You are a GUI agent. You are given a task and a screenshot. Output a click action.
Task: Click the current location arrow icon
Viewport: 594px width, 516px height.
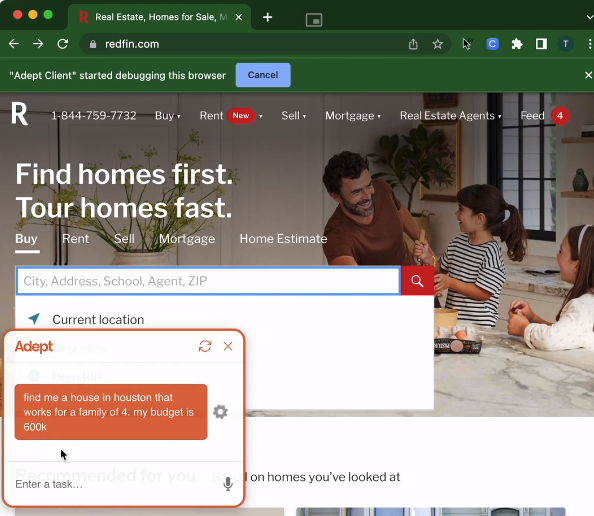[34, 319]
